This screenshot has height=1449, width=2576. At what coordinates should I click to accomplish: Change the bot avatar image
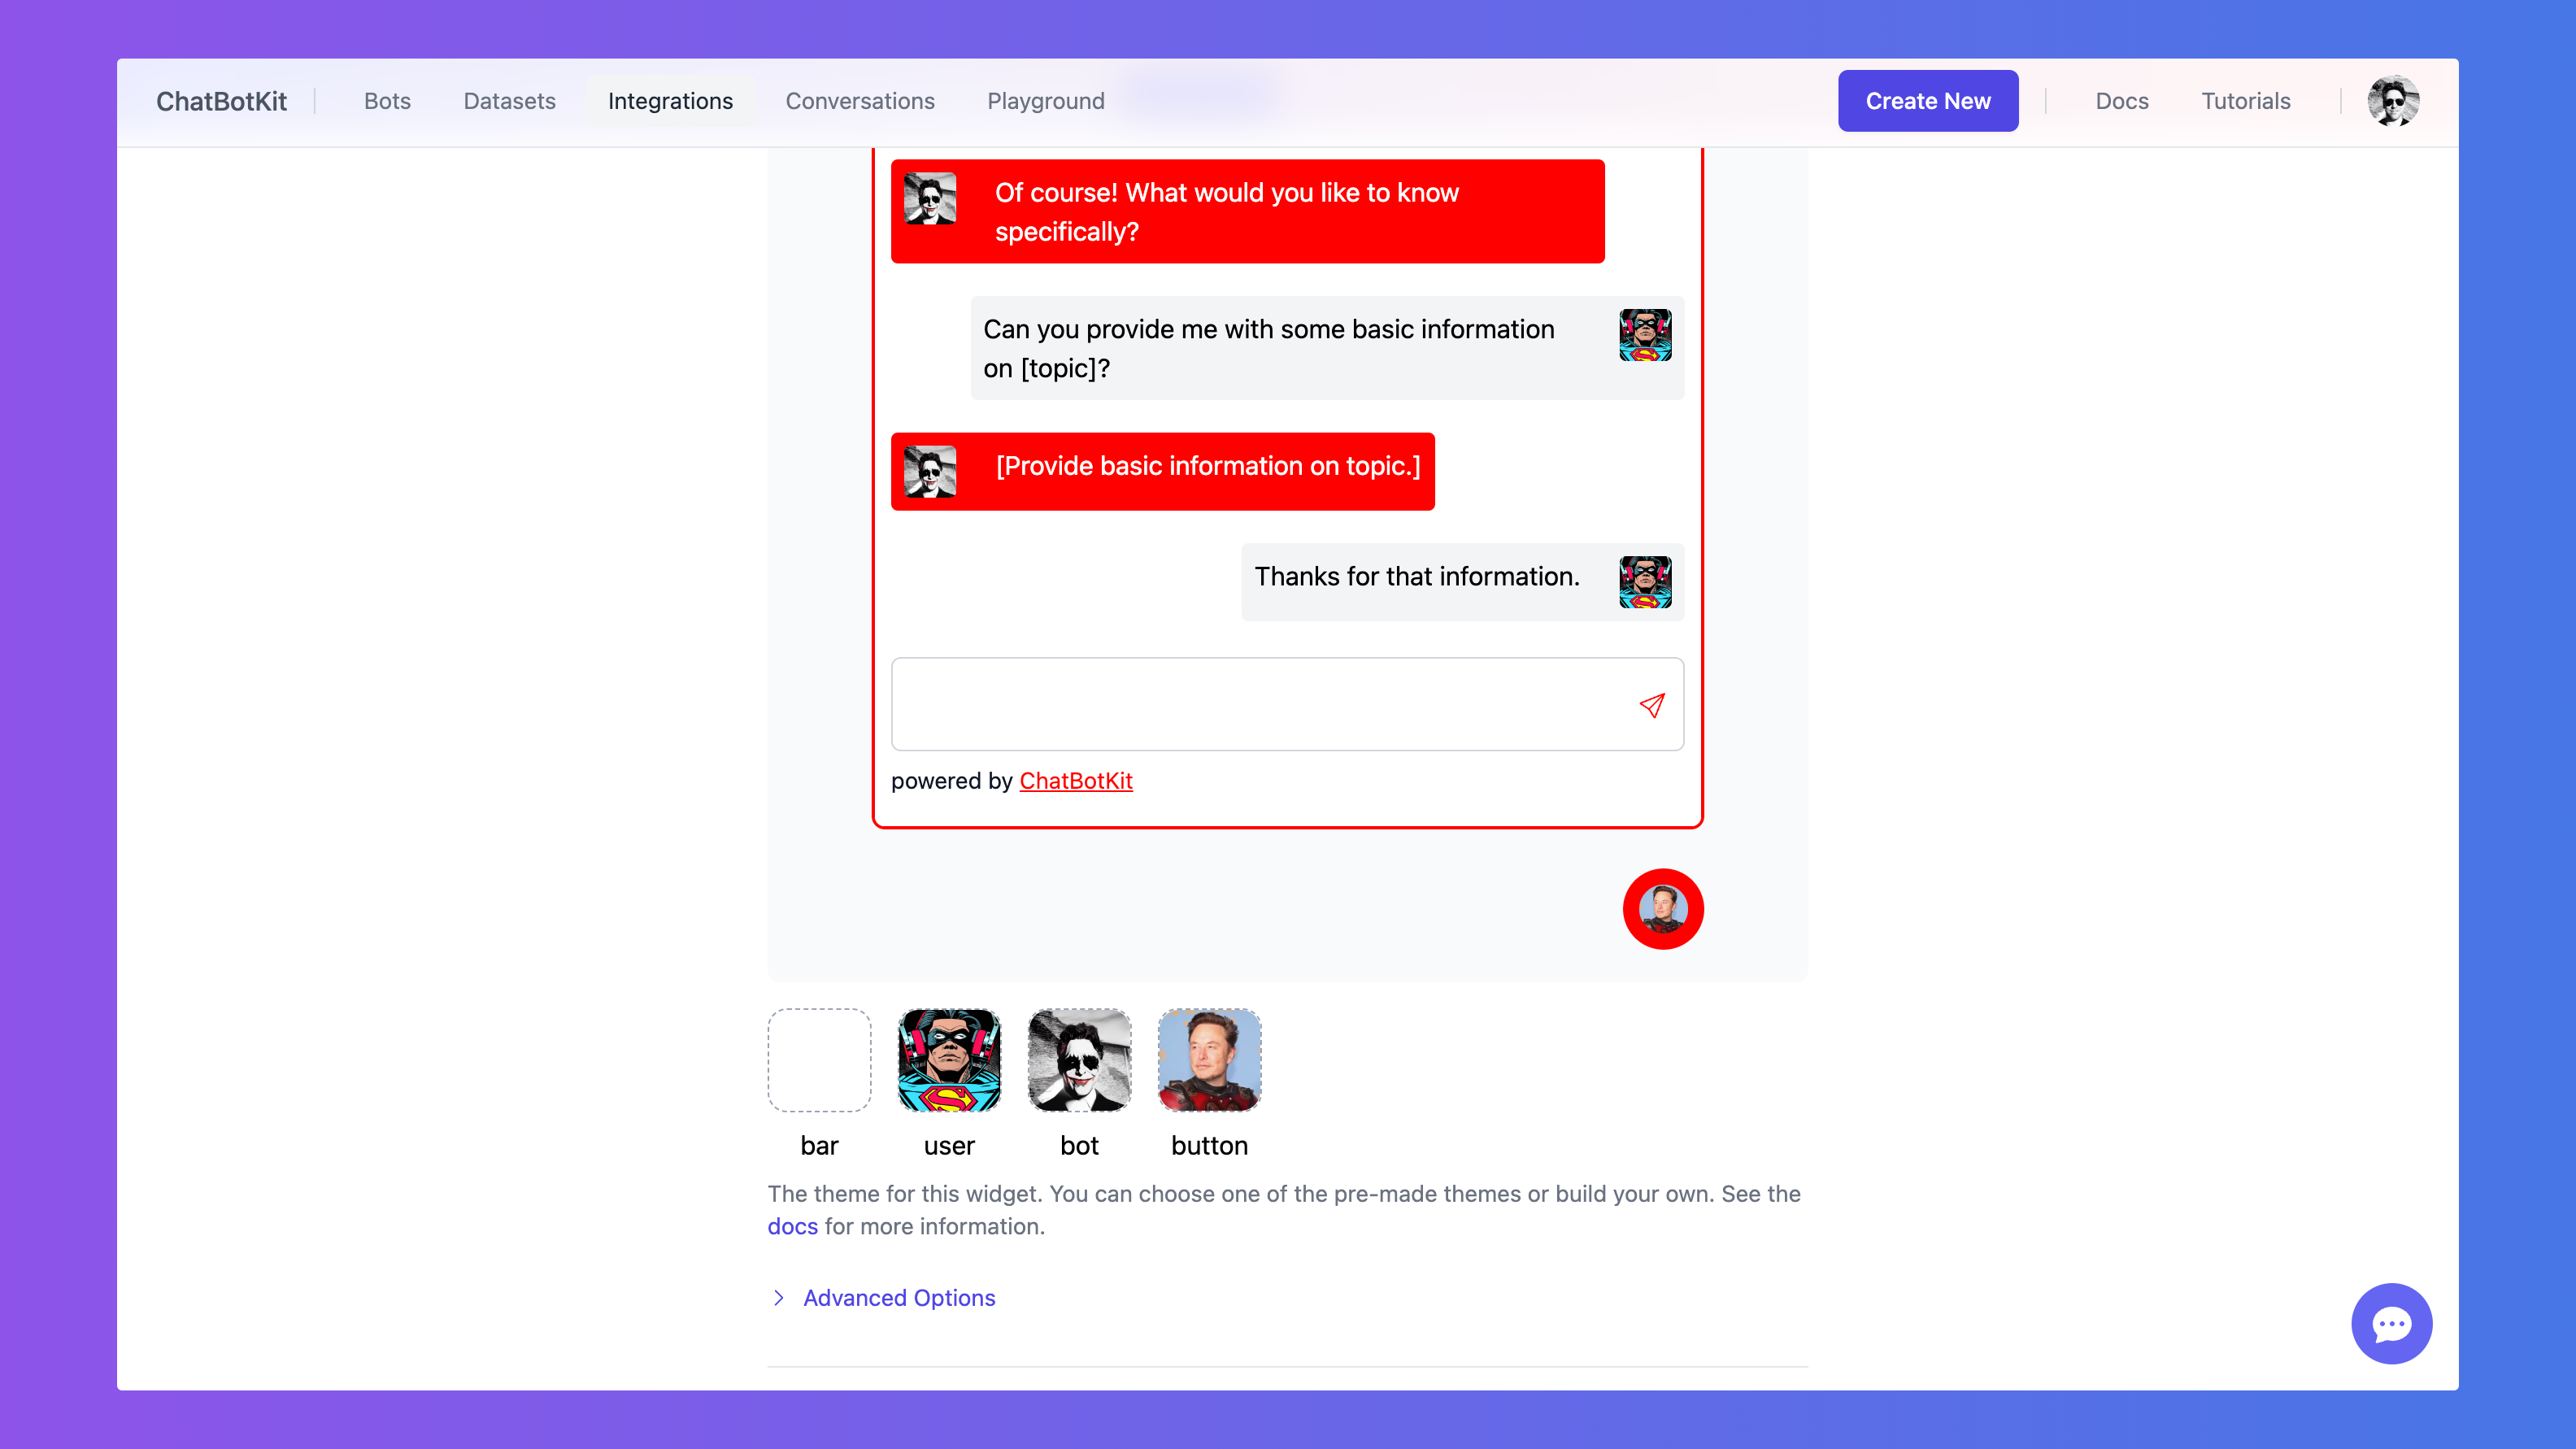[1079, 1059]
